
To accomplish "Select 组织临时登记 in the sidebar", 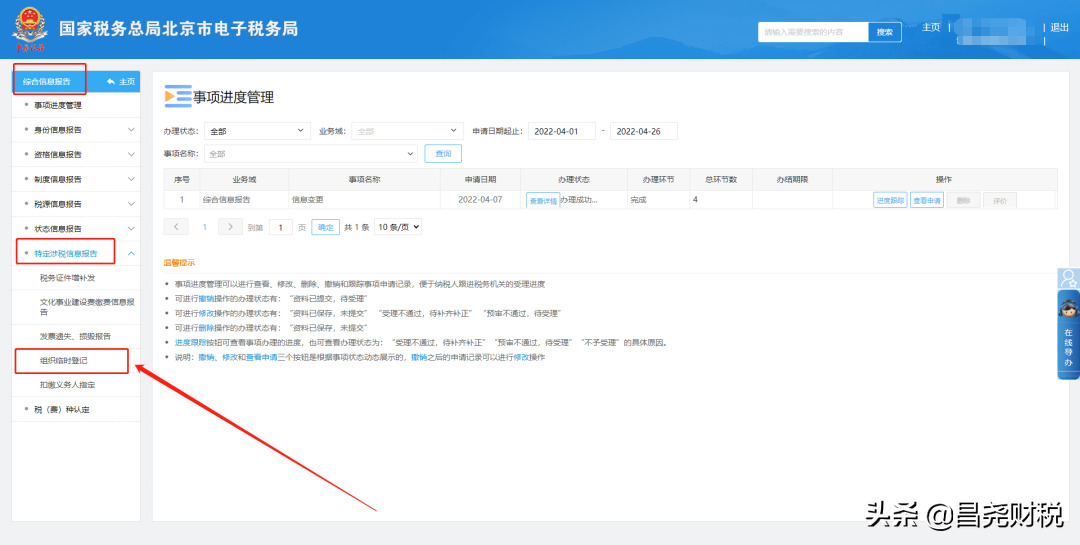I will [x=64, y=360].
